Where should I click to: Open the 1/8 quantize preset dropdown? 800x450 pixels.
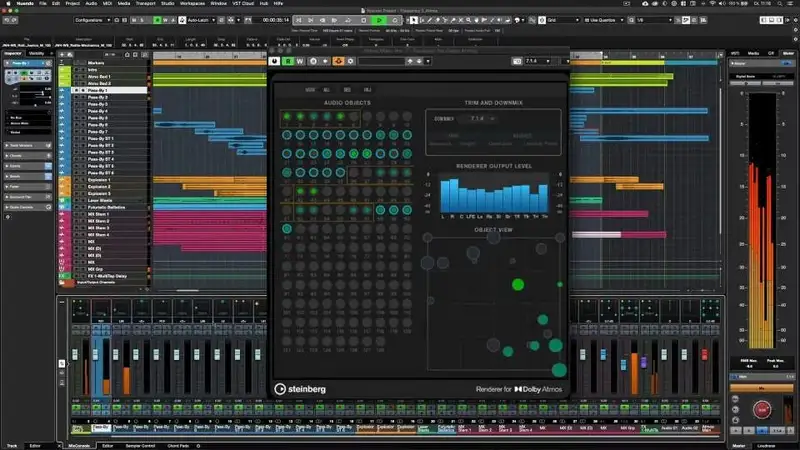point(655,20)
